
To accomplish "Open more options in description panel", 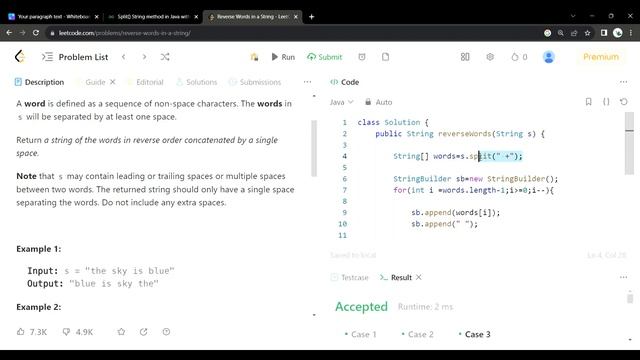I will (x=307, y=82).
